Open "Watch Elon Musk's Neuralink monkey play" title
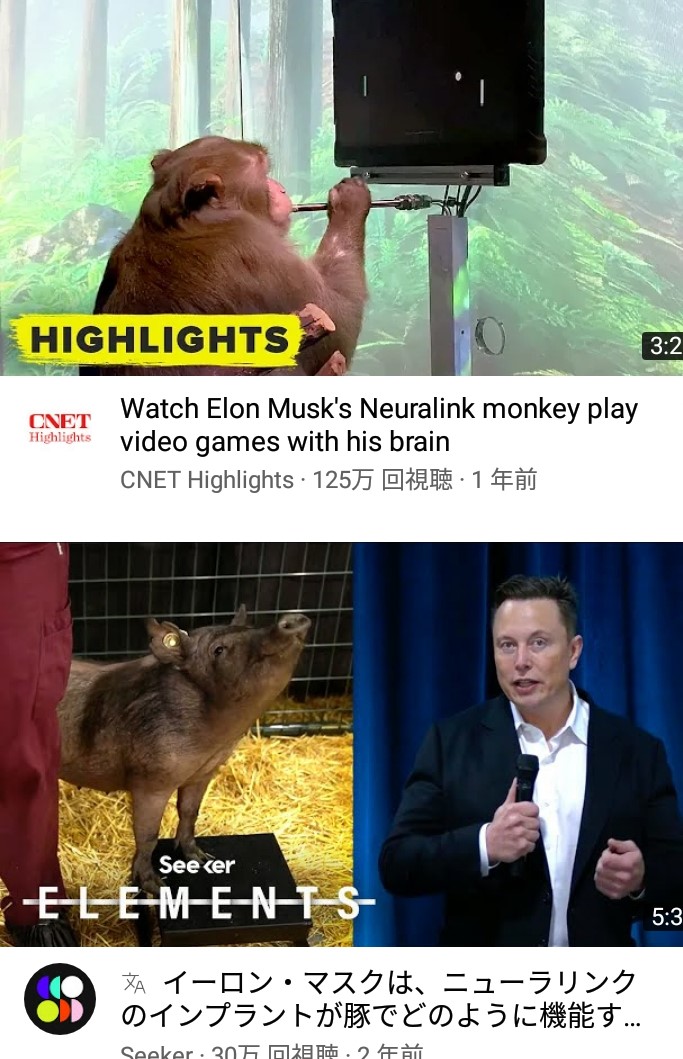The image size is (683, 1059). pyautogui.click(x=379, y=425)
